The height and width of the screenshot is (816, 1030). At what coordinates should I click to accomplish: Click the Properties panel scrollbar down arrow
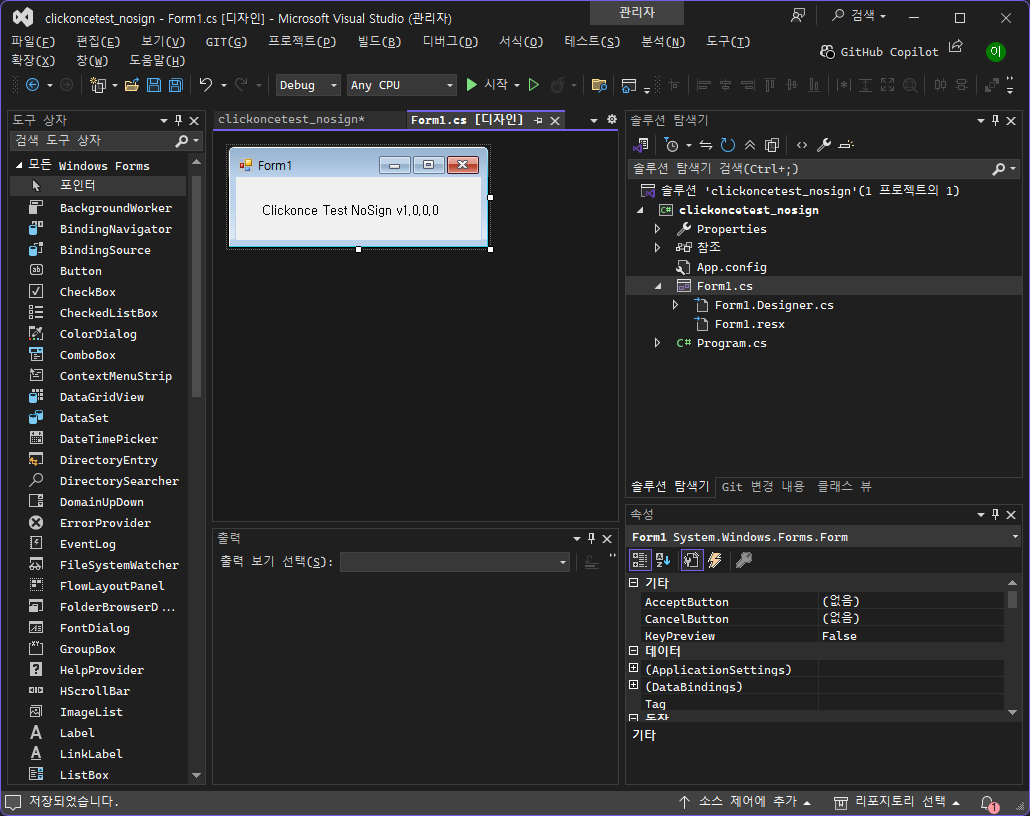pyautogui.click(x=1012, y=712)
